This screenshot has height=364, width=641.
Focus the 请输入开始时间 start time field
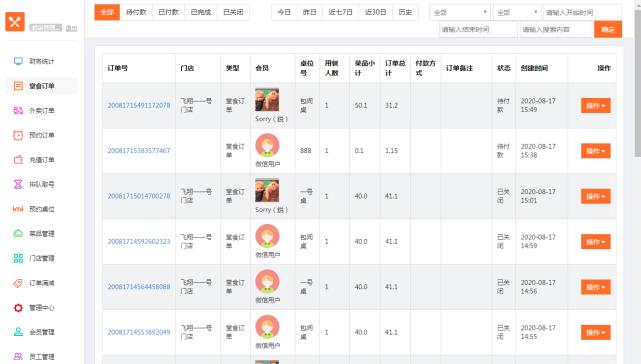583,12
